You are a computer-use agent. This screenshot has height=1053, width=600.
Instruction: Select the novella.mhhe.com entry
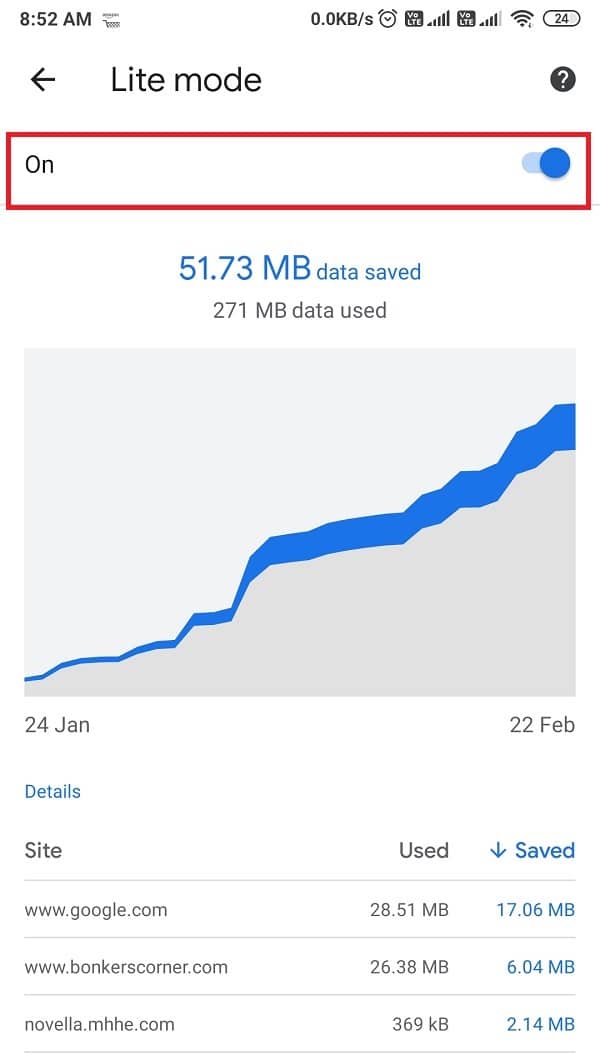(x=99, y=1024)
